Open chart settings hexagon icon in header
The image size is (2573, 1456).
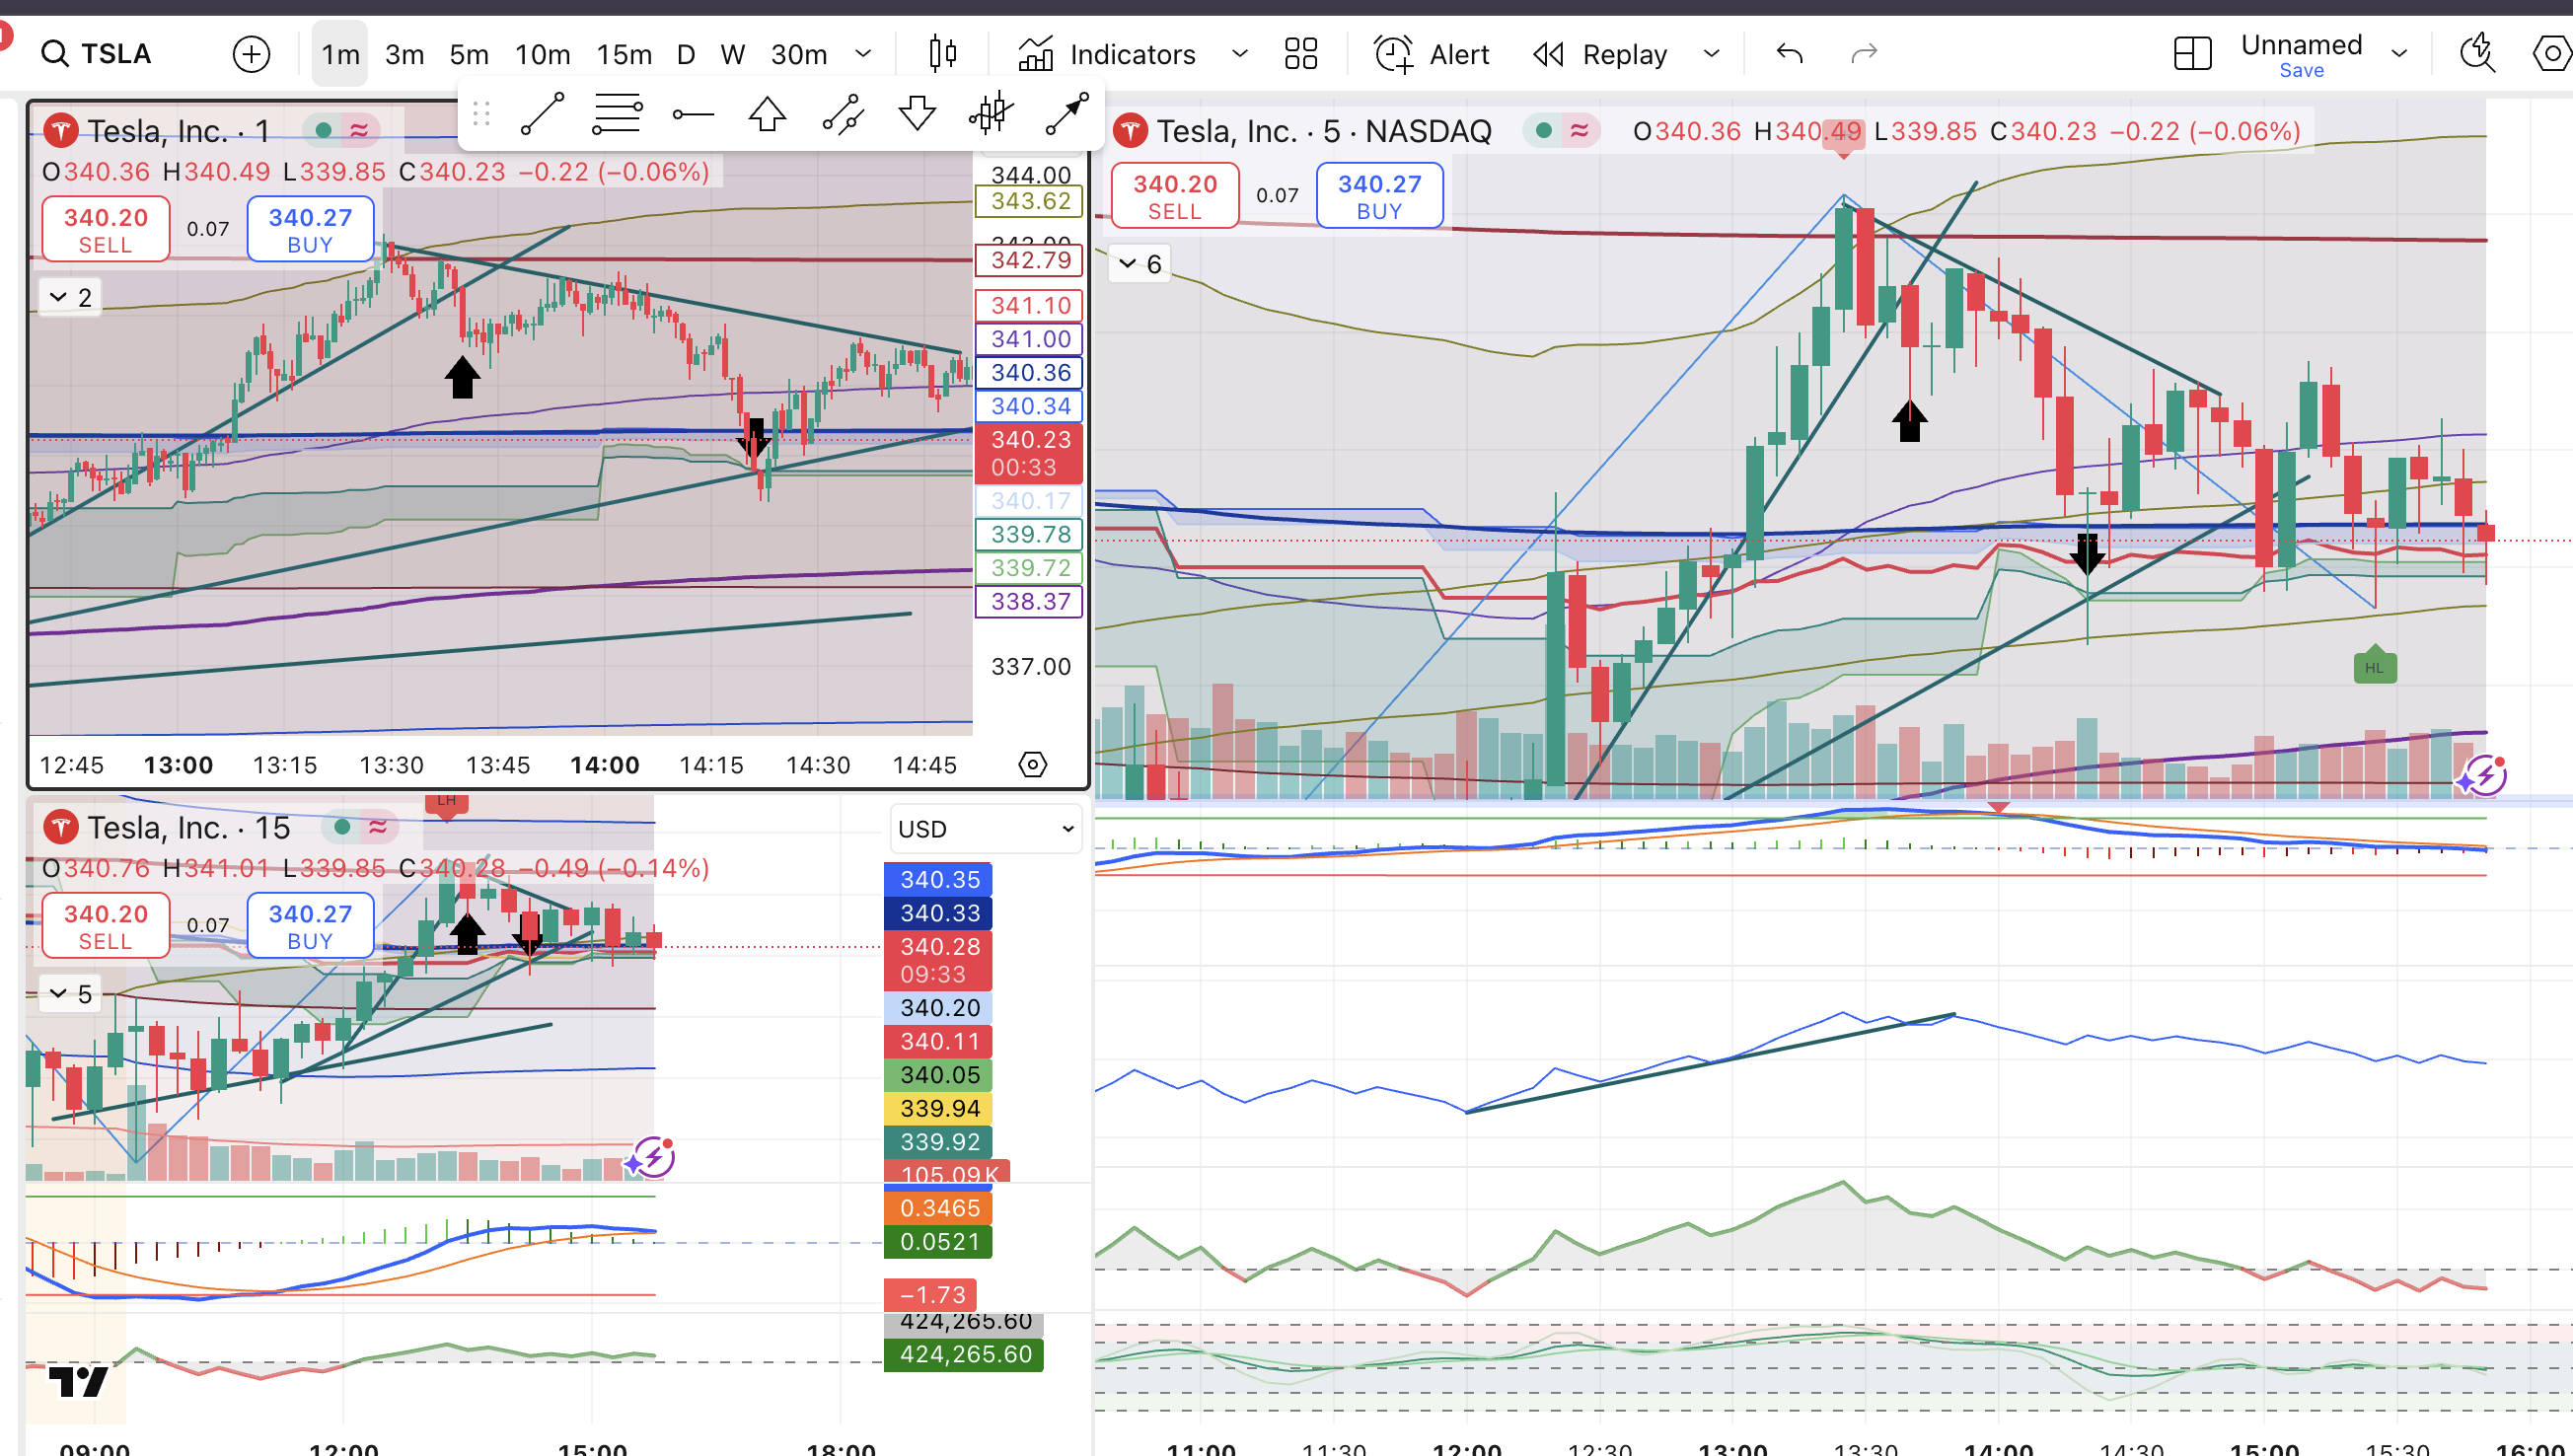coord(2552,53)
